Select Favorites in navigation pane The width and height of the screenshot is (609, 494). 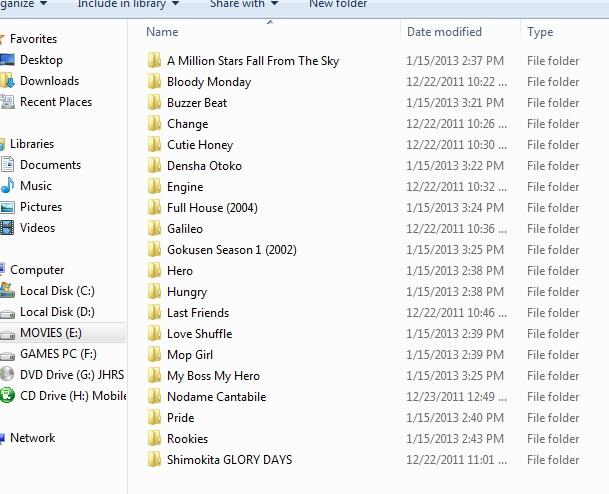click(x=33, y=39)
